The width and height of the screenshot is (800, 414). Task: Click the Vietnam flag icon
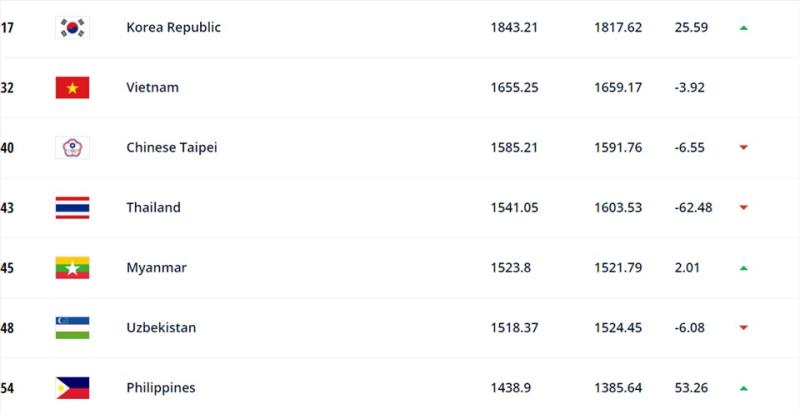click(x=72, y=88)
